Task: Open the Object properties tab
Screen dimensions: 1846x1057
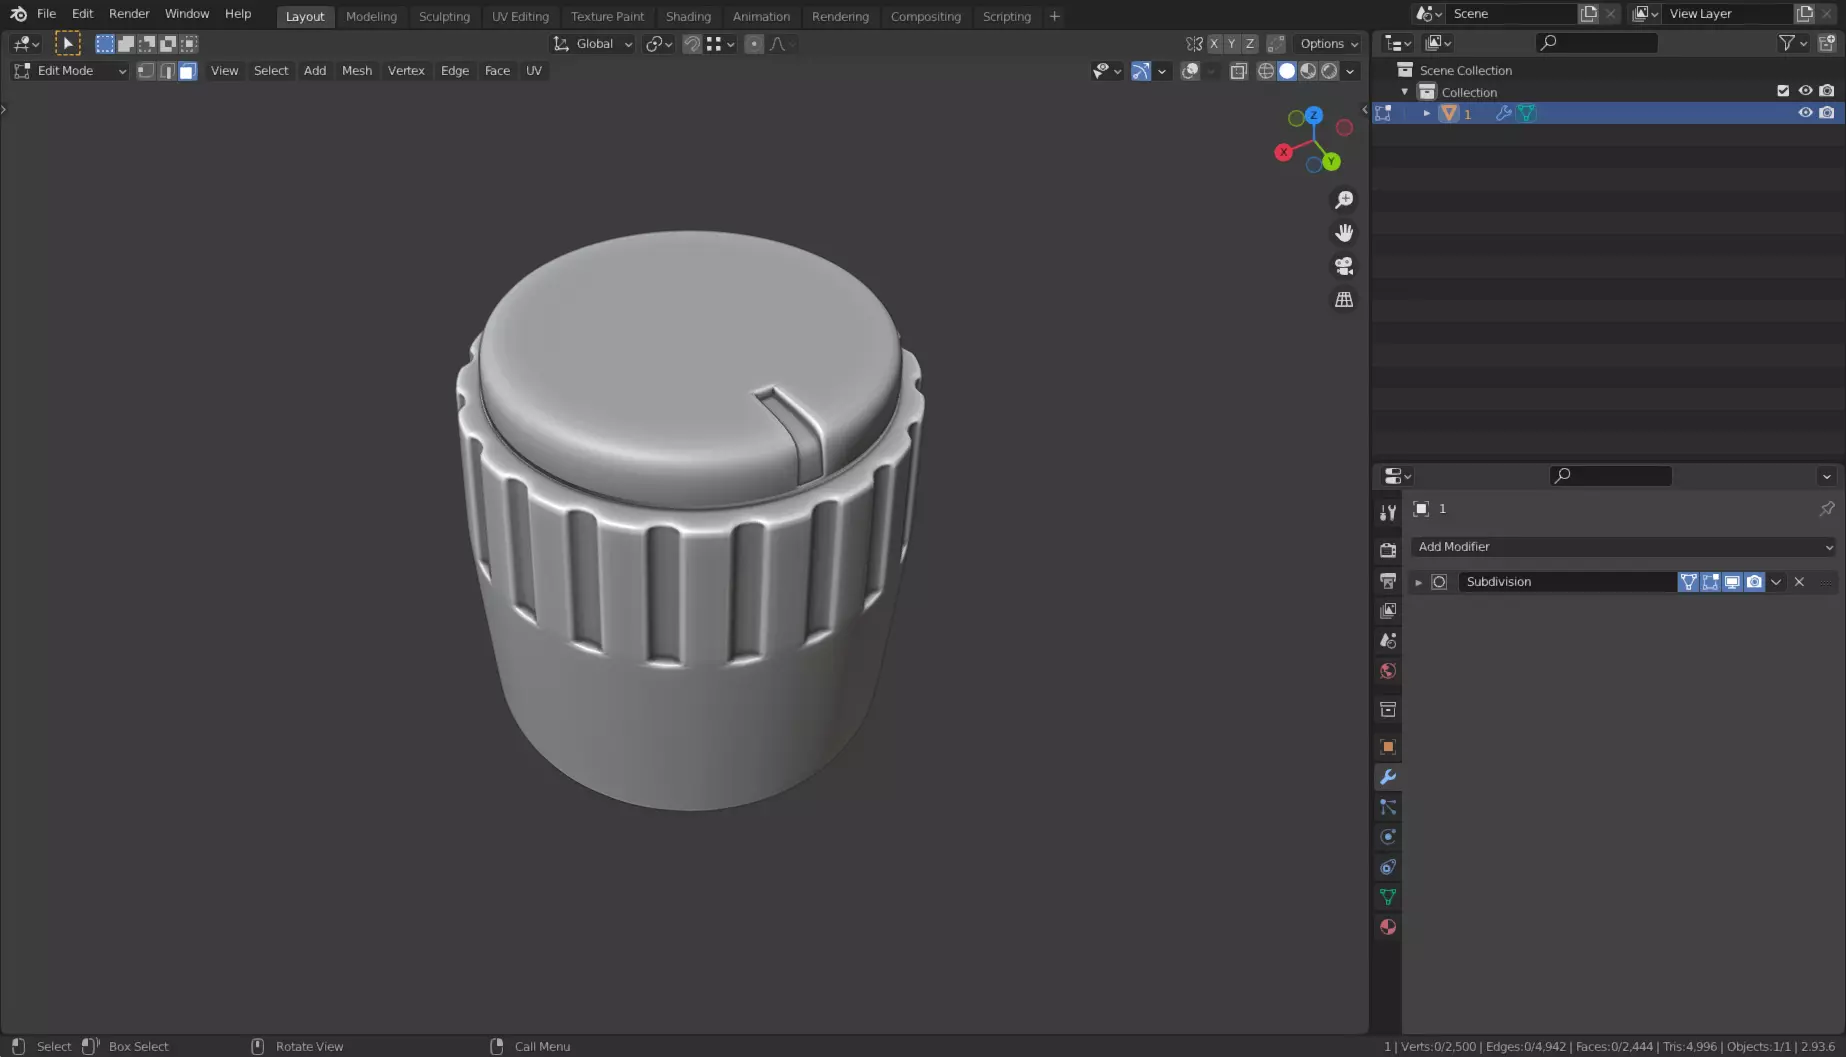Action: tap(1388, 747)
